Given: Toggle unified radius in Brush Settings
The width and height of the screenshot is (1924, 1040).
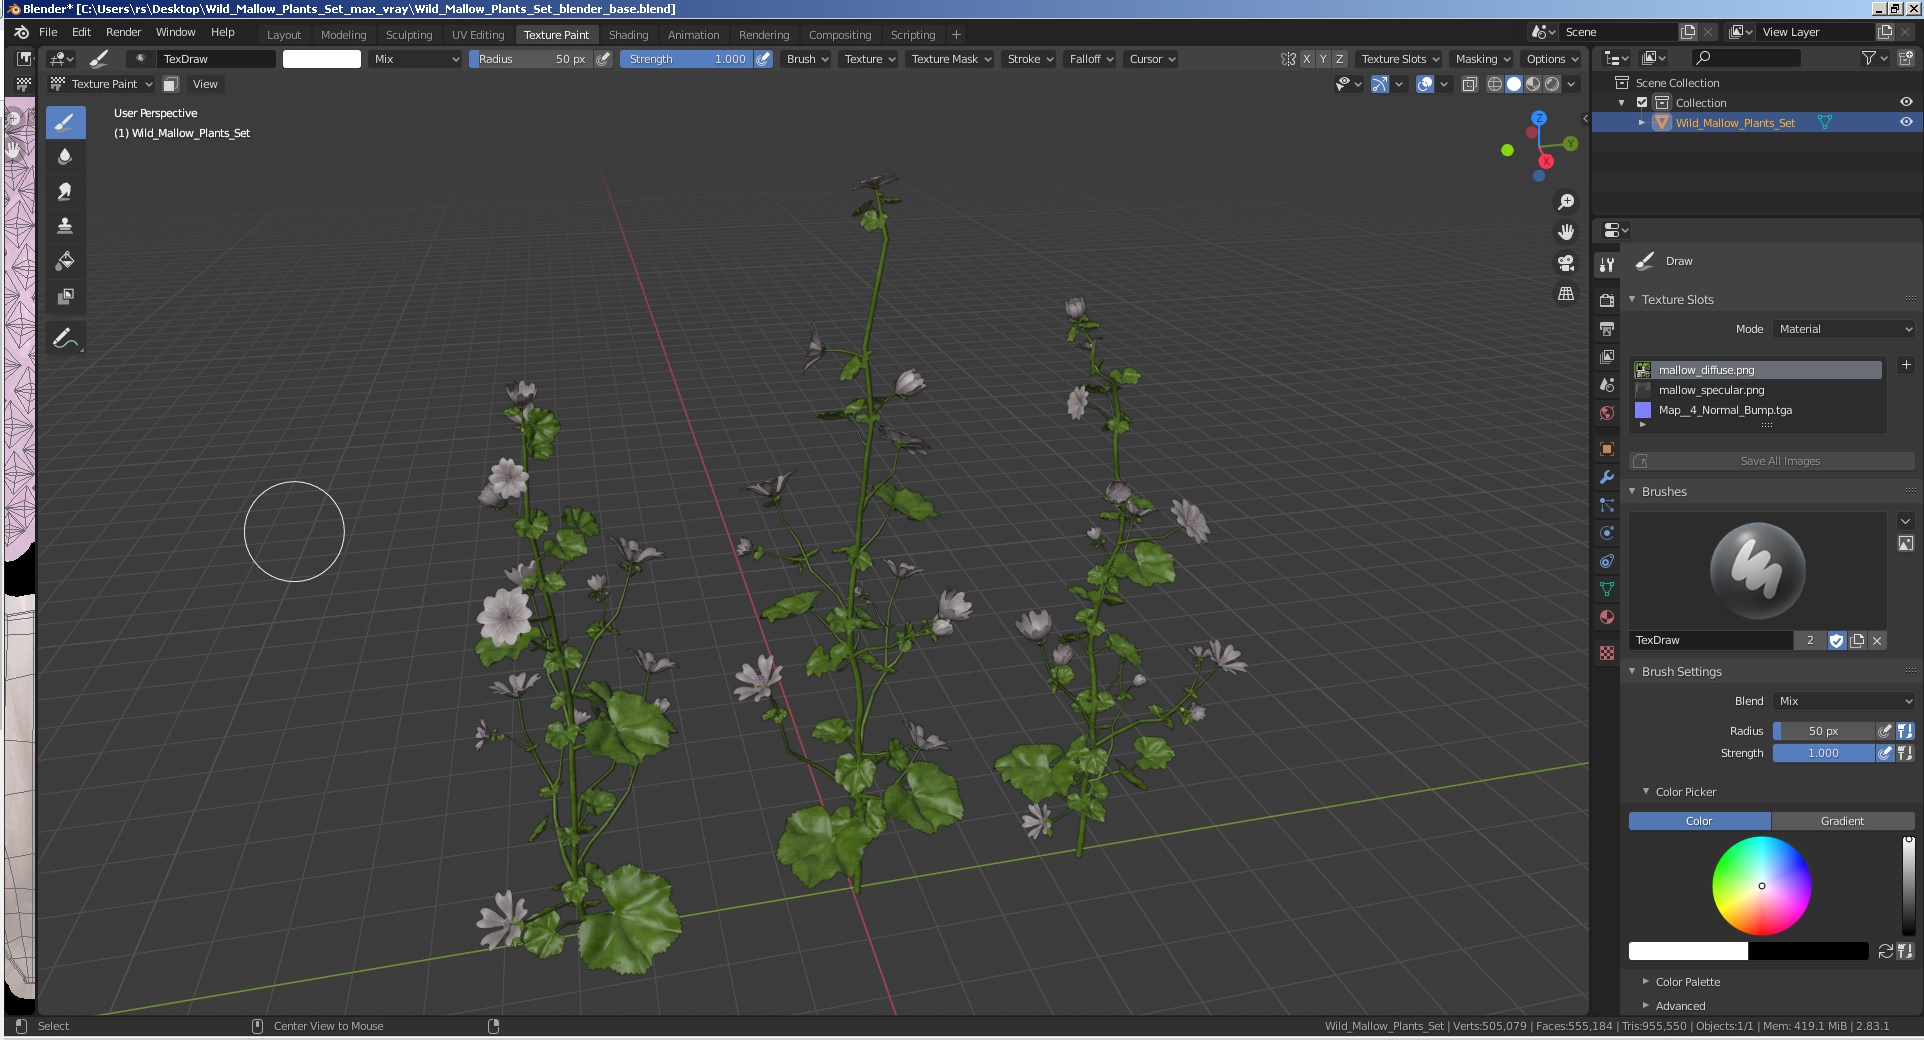Looking at the screenshot, I should pyautogui.click(x=1905, y=731).
